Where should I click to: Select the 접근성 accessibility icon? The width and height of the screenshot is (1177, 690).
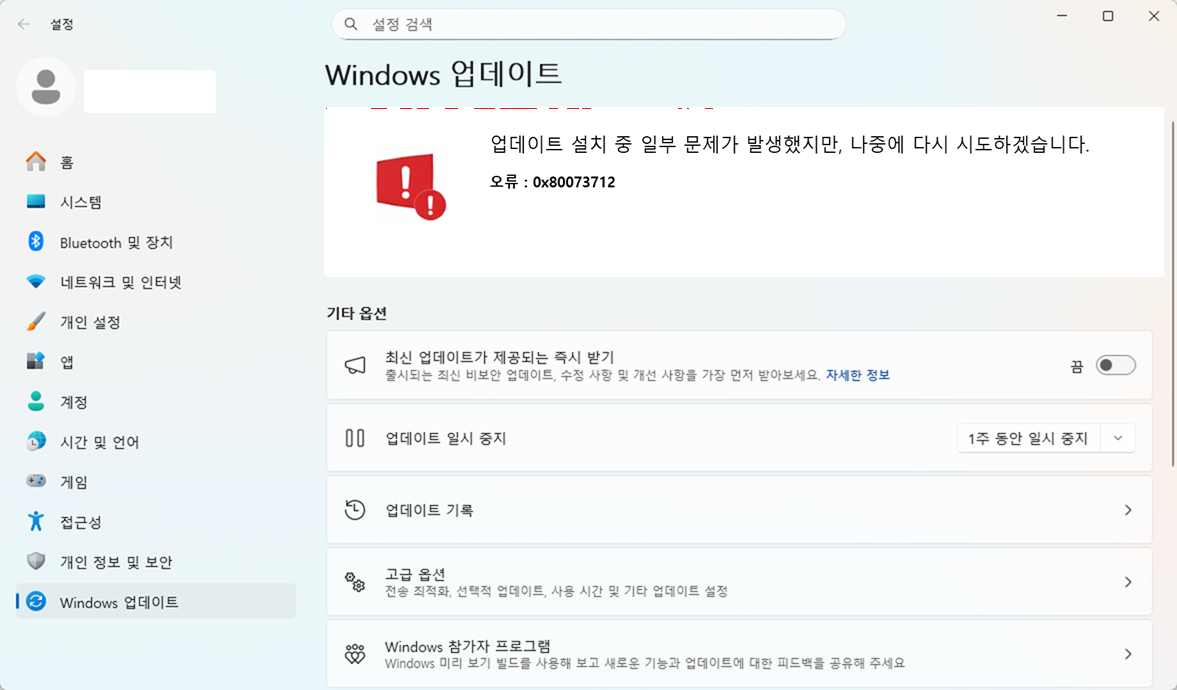[x=35, y=521]
